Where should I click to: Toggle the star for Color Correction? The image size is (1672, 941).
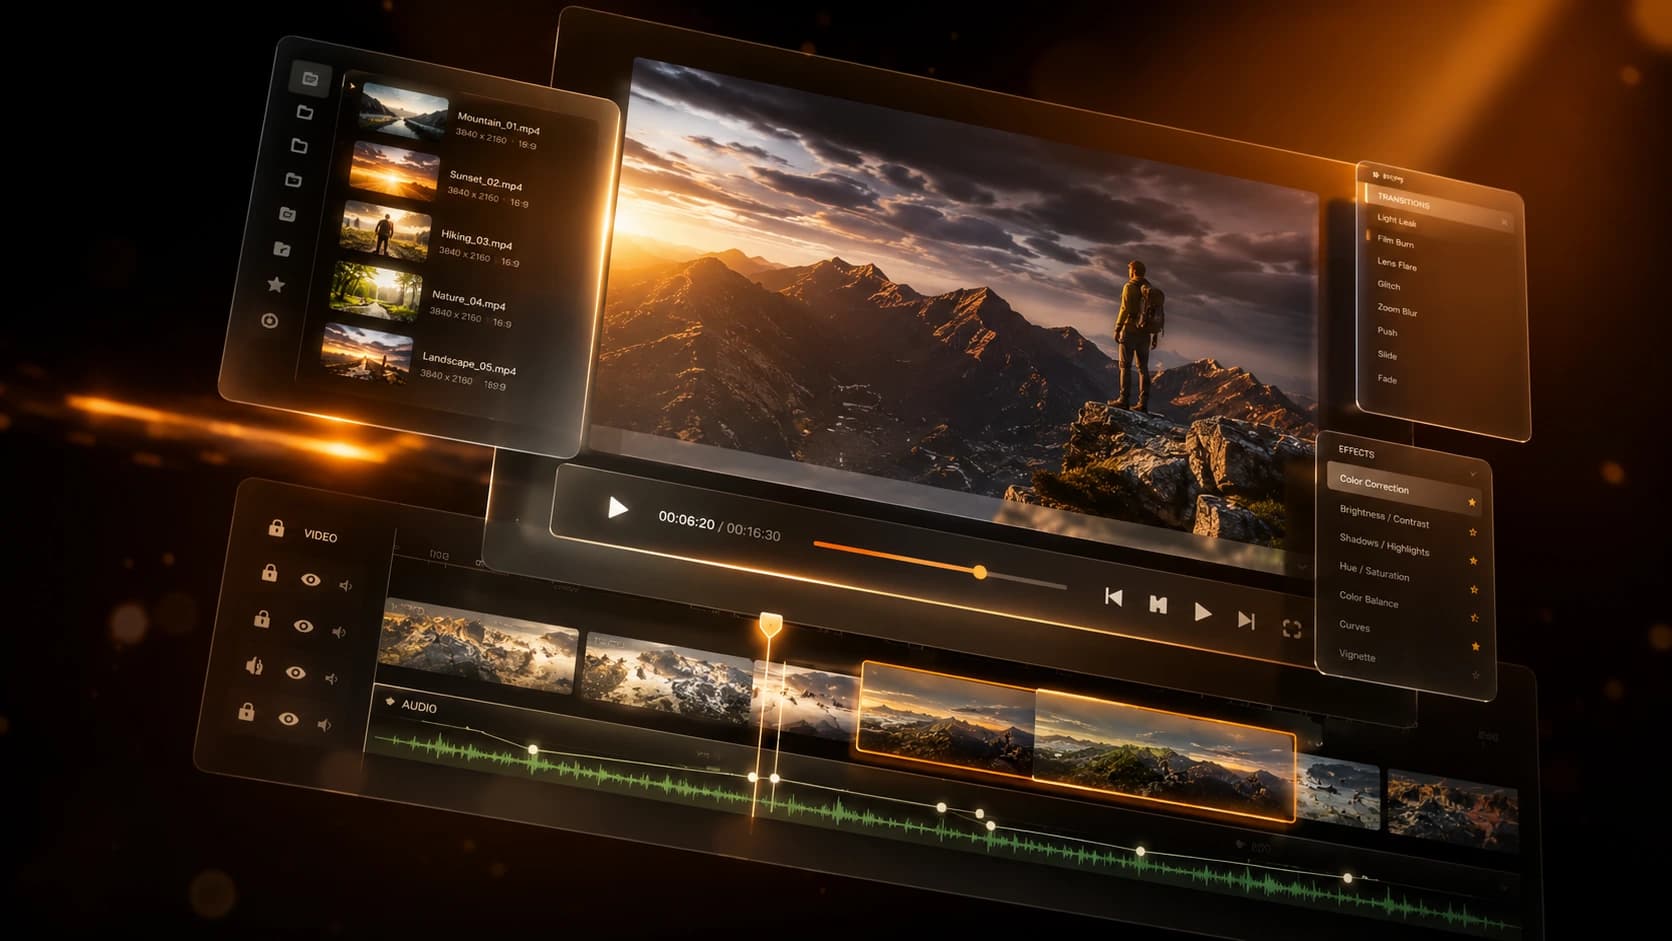1472,502
